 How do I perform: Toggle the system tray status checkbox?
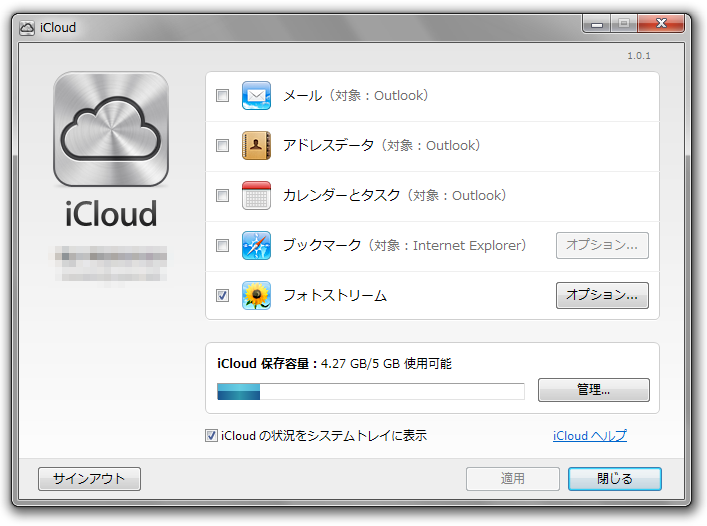point(211,436)
